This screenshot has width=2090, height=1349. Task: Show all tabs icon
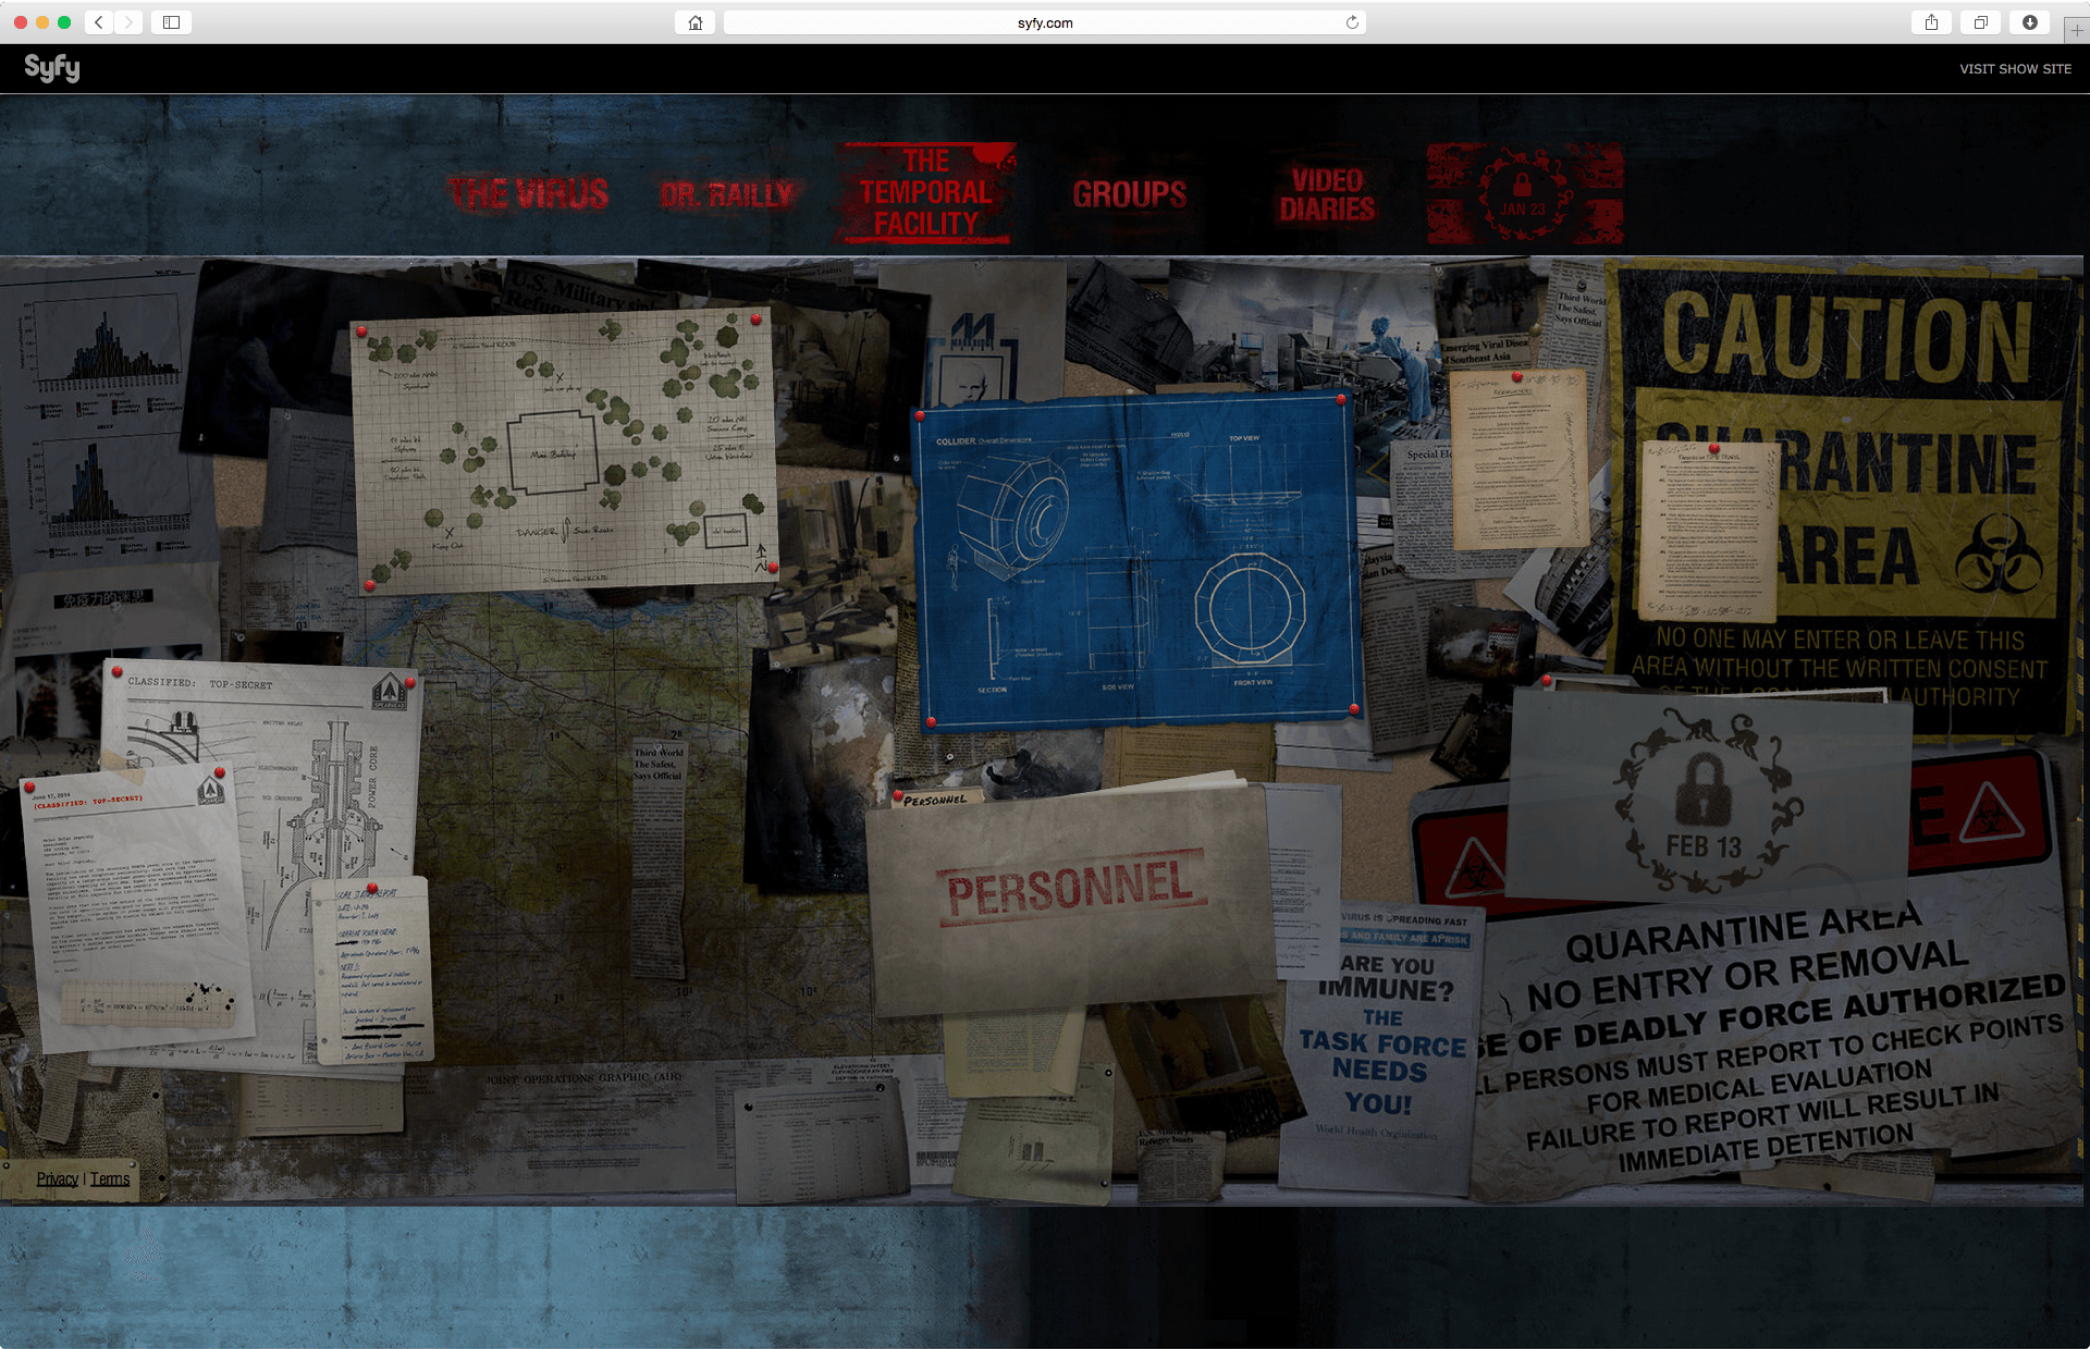tap(1980, 22)
